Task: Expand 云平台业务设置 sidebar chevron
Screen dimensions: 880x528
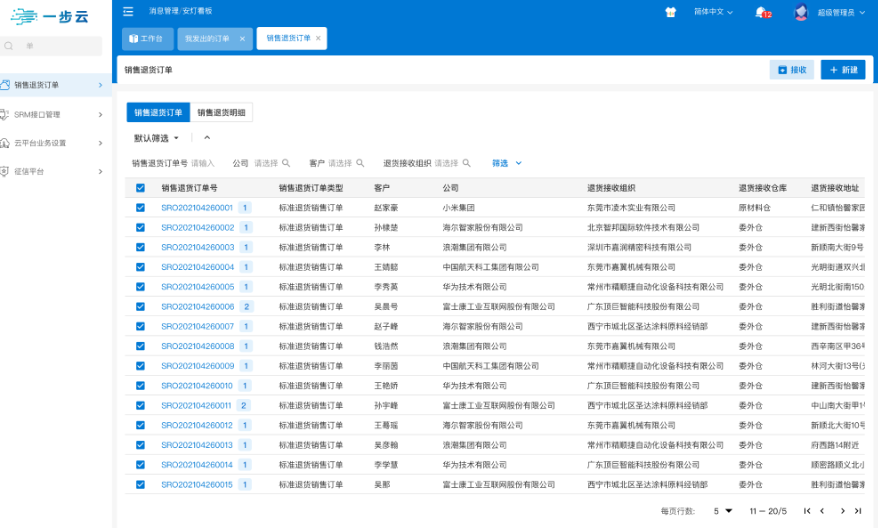Action: click(x=100, y=143)
